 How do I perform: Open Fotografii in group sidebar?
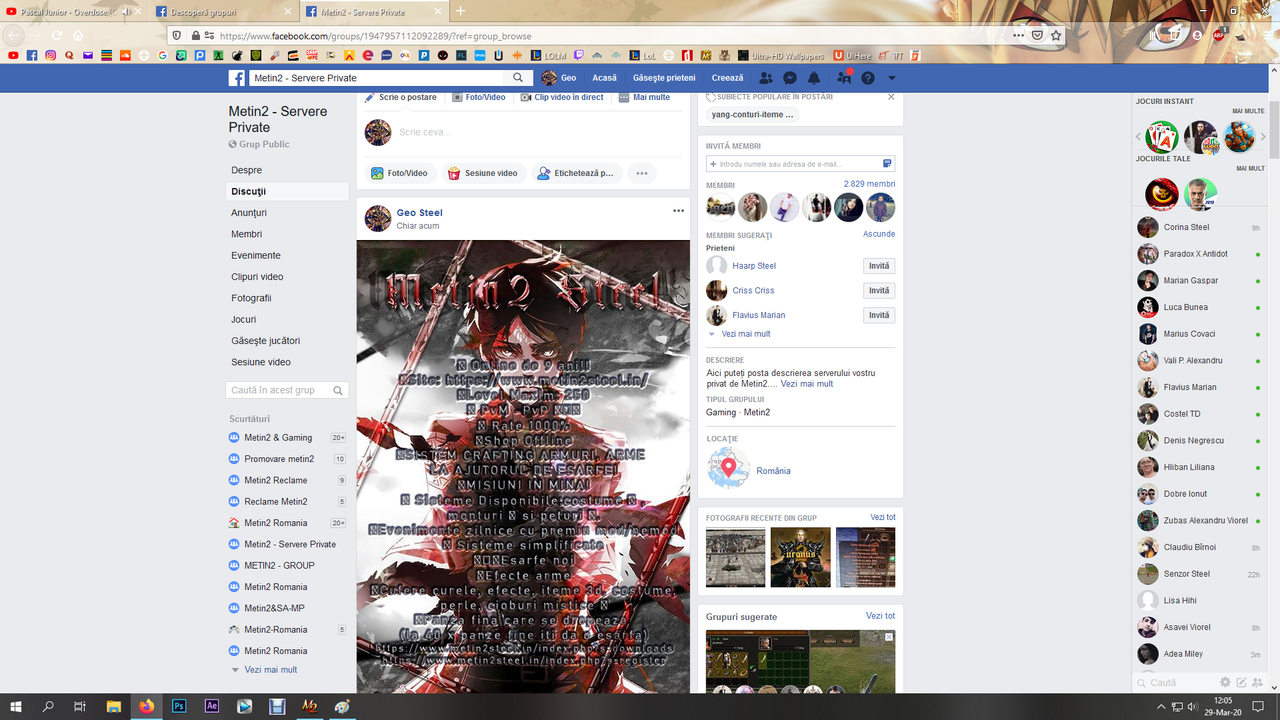point(251,298)
